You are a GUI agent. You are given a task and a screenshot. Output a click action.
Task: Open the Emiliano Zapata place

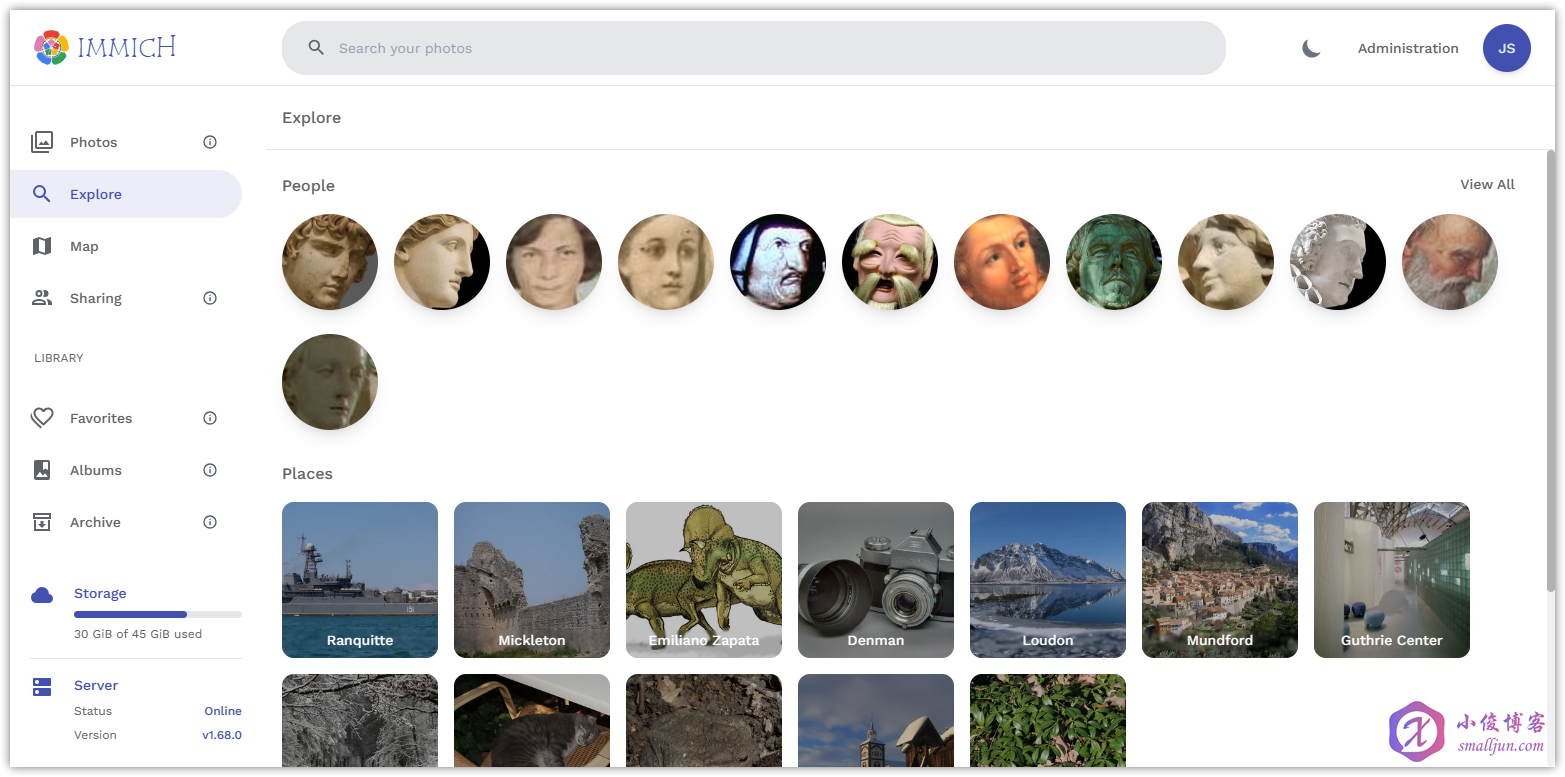704,580
